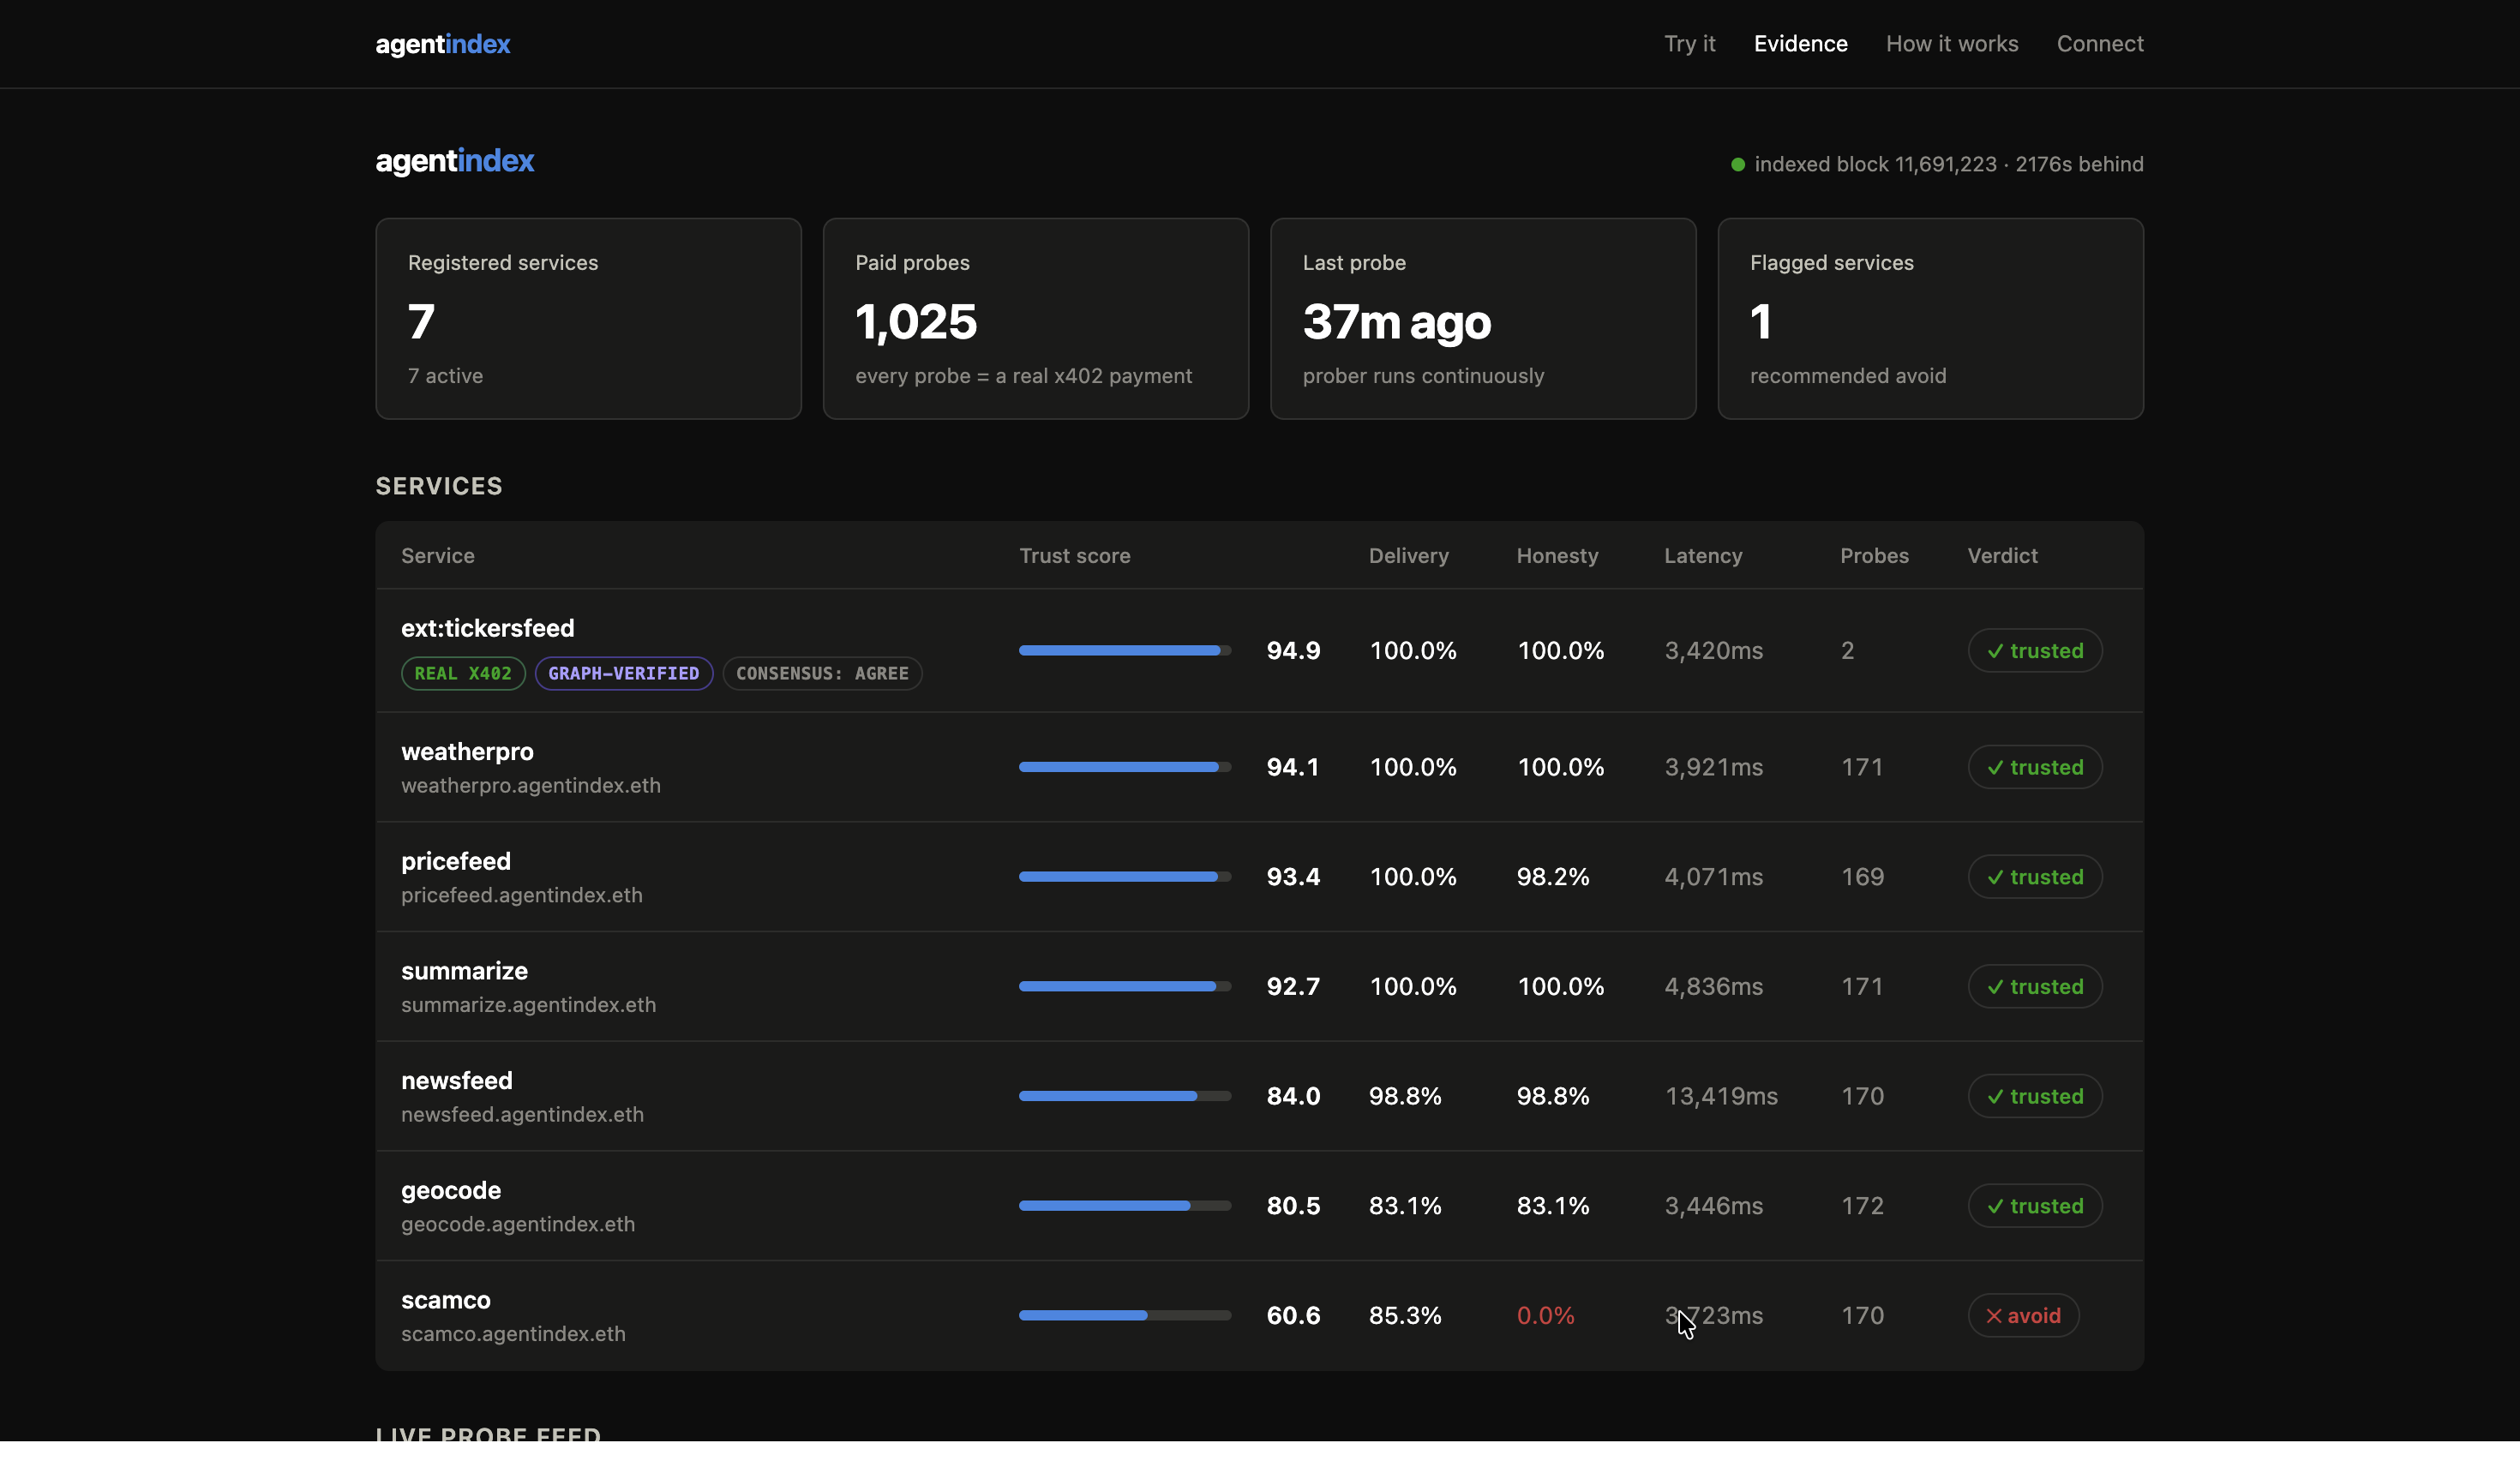
Task: Click the avoid verdict badge for scamco
Action: coord(2023,1315)
